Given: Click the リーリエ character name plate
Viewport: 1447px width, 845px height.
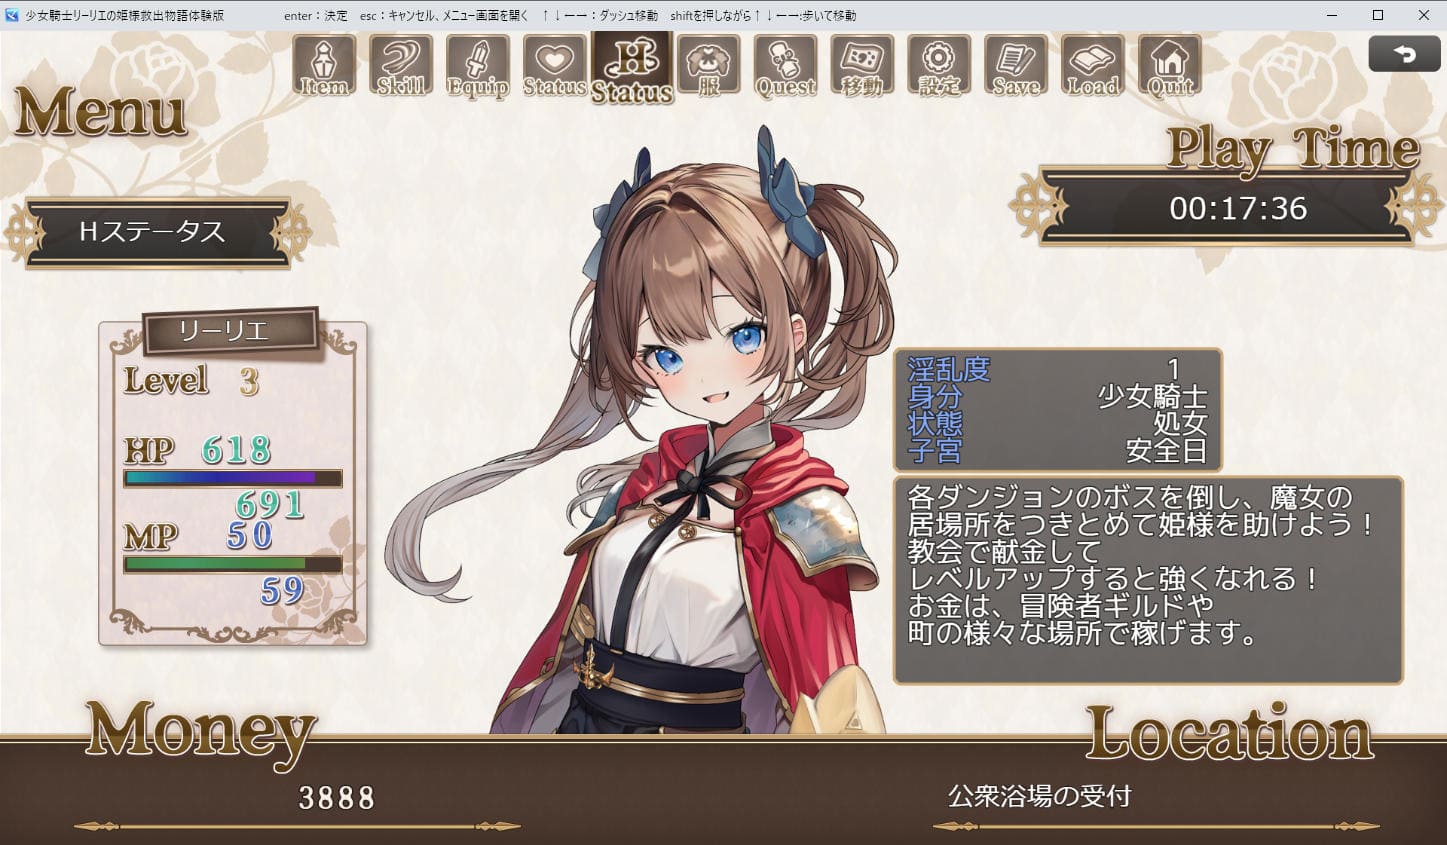Looking at the screenshot, I should 231,332.
